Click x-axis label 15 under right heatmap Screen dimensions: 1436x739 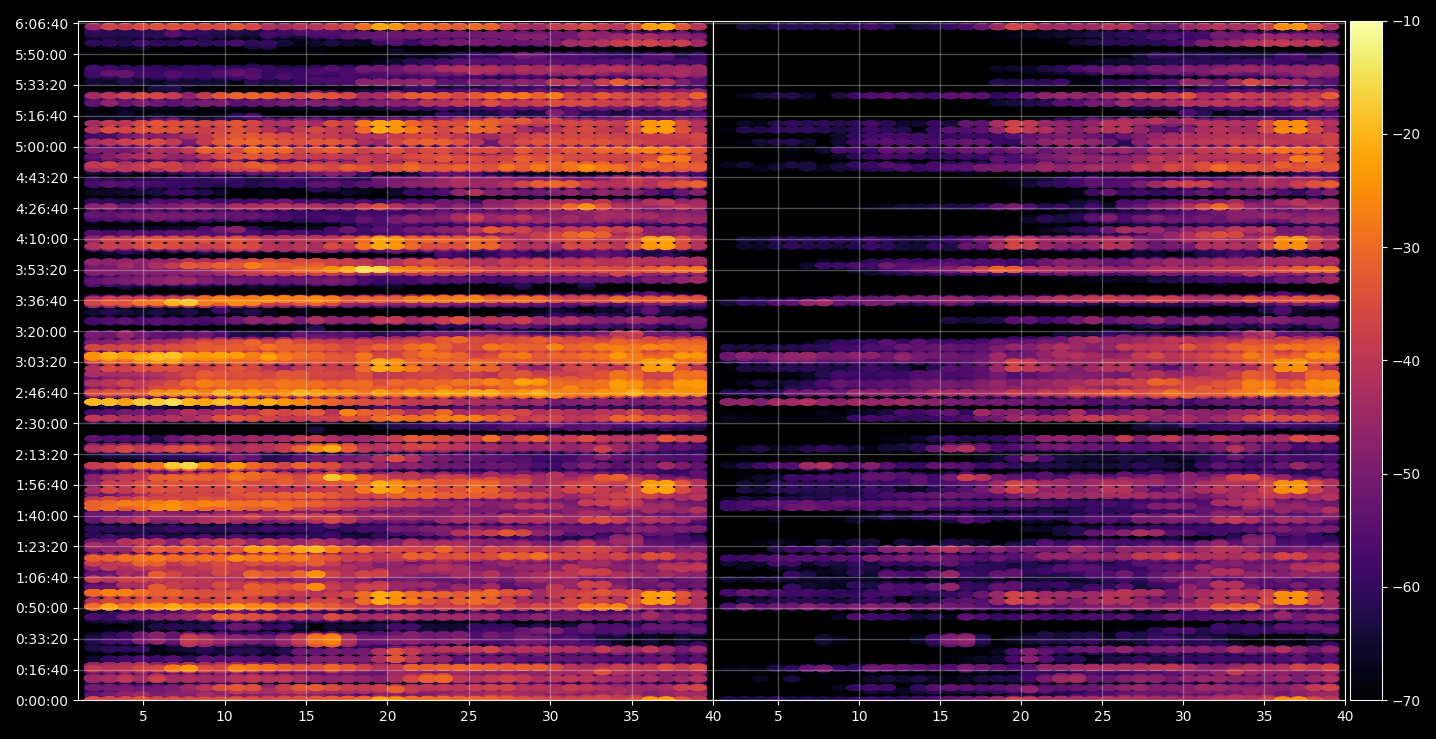(x=939, y=716)
